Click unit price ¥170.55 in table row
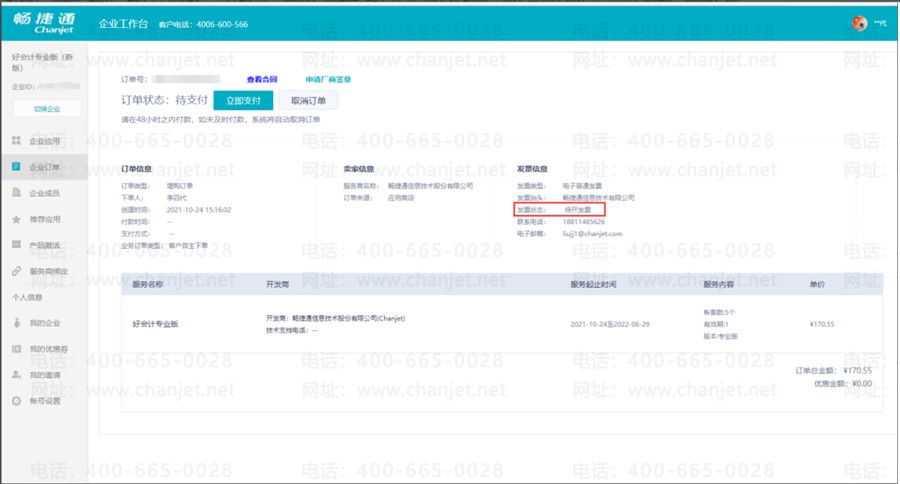 822,324
